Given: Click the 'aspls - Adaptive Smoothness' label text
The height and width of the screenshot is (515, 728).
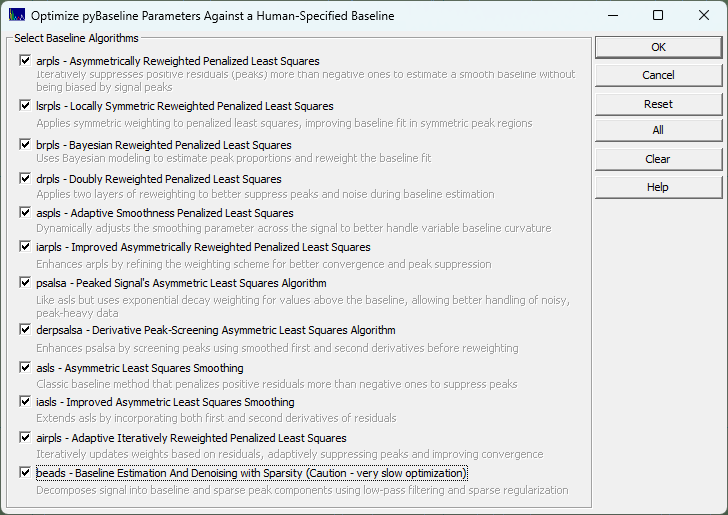Looking at the screenshot, I should point(165,213).
